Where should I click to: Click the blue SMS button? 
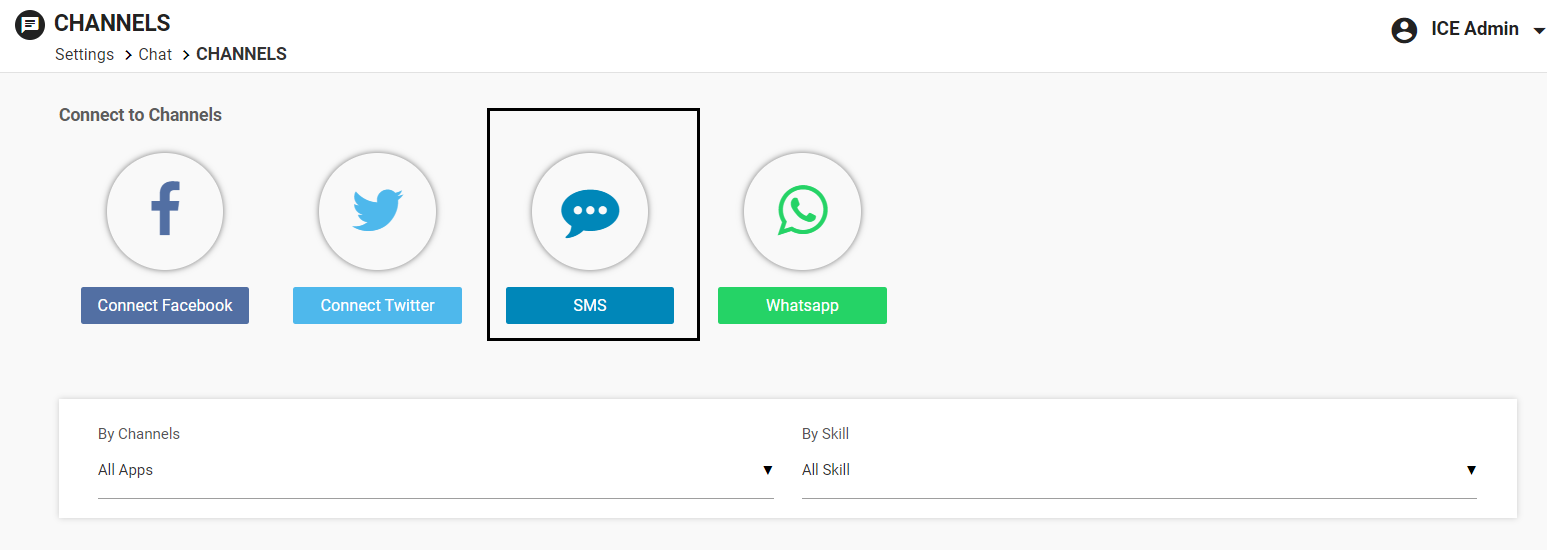tap(590, 306)
